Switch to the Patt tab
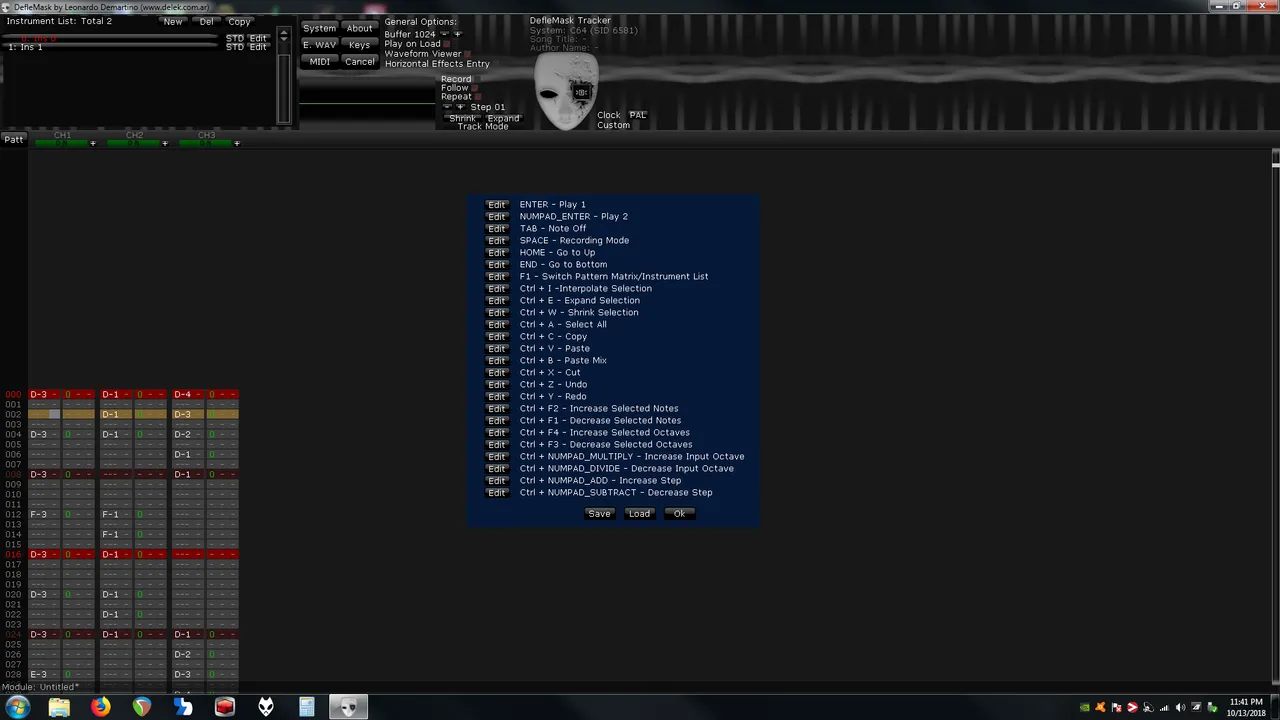Screen dimensions: 1280x720 click(13, 140)
